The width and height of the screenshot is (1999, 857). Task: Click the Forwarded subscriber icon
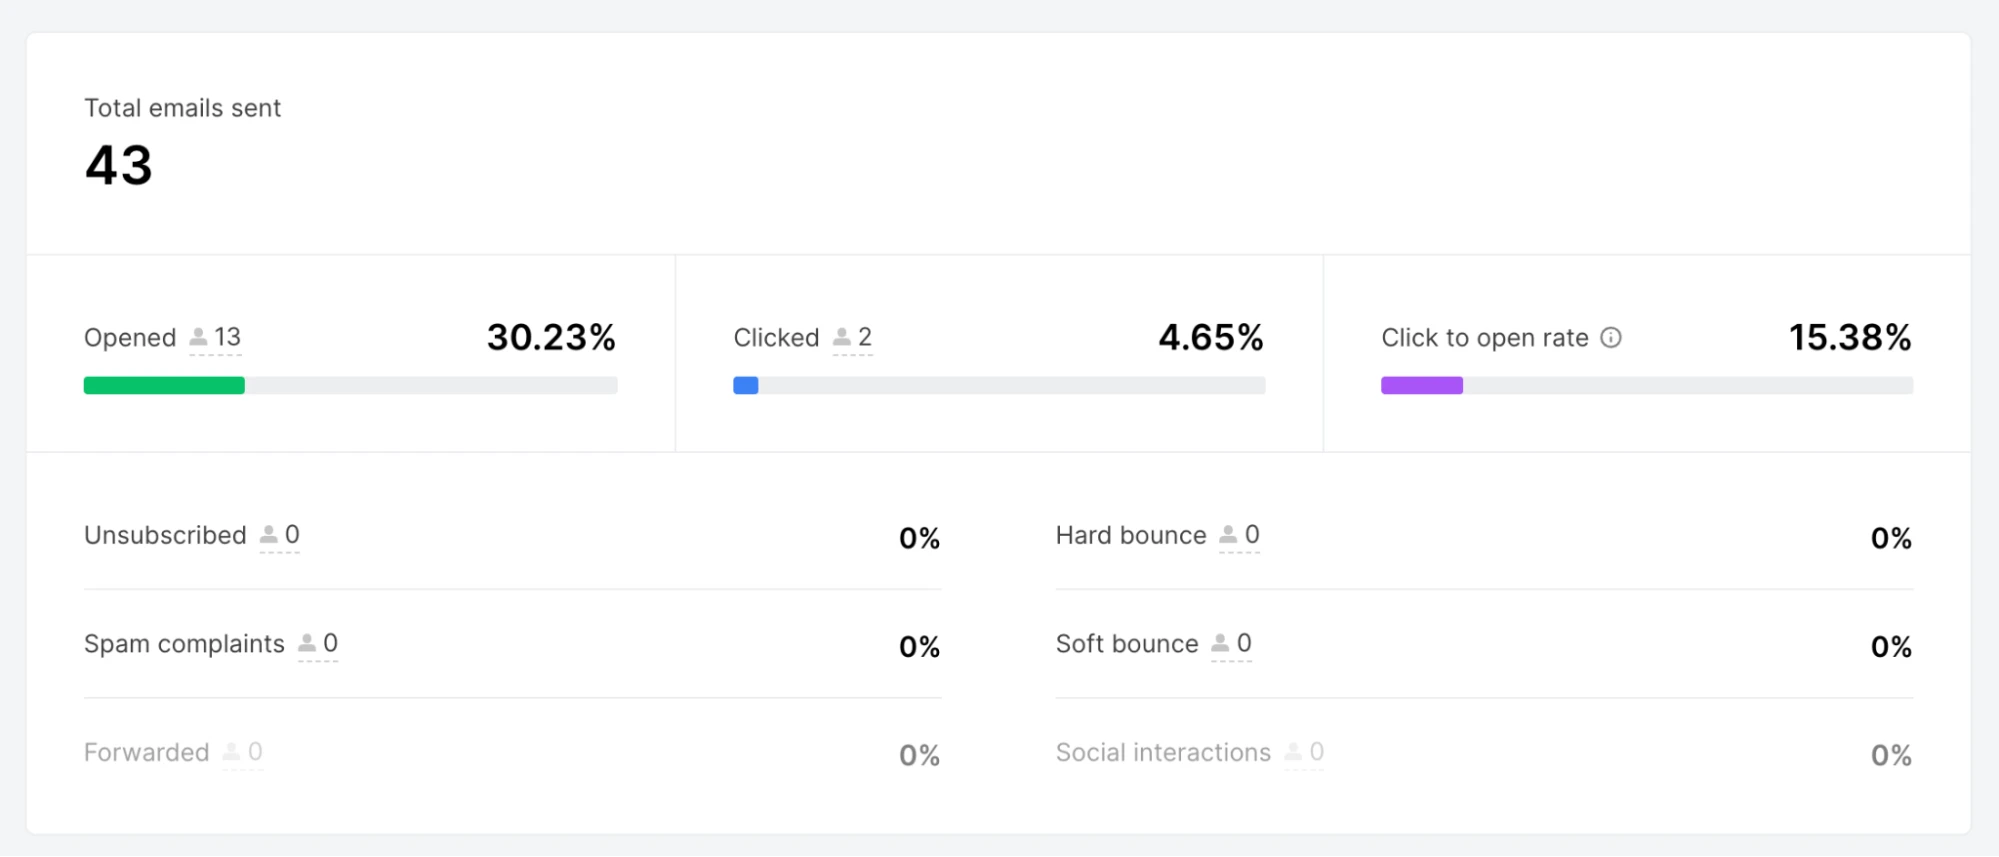(231, 752)
